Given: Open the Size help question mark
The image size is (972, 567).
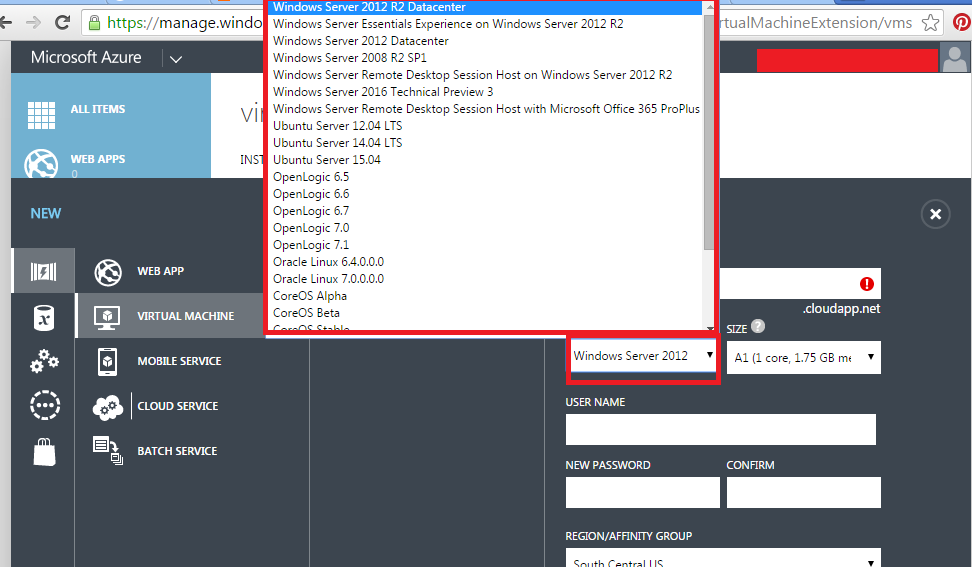Looking at the screenshot, I should coord(758,327).
